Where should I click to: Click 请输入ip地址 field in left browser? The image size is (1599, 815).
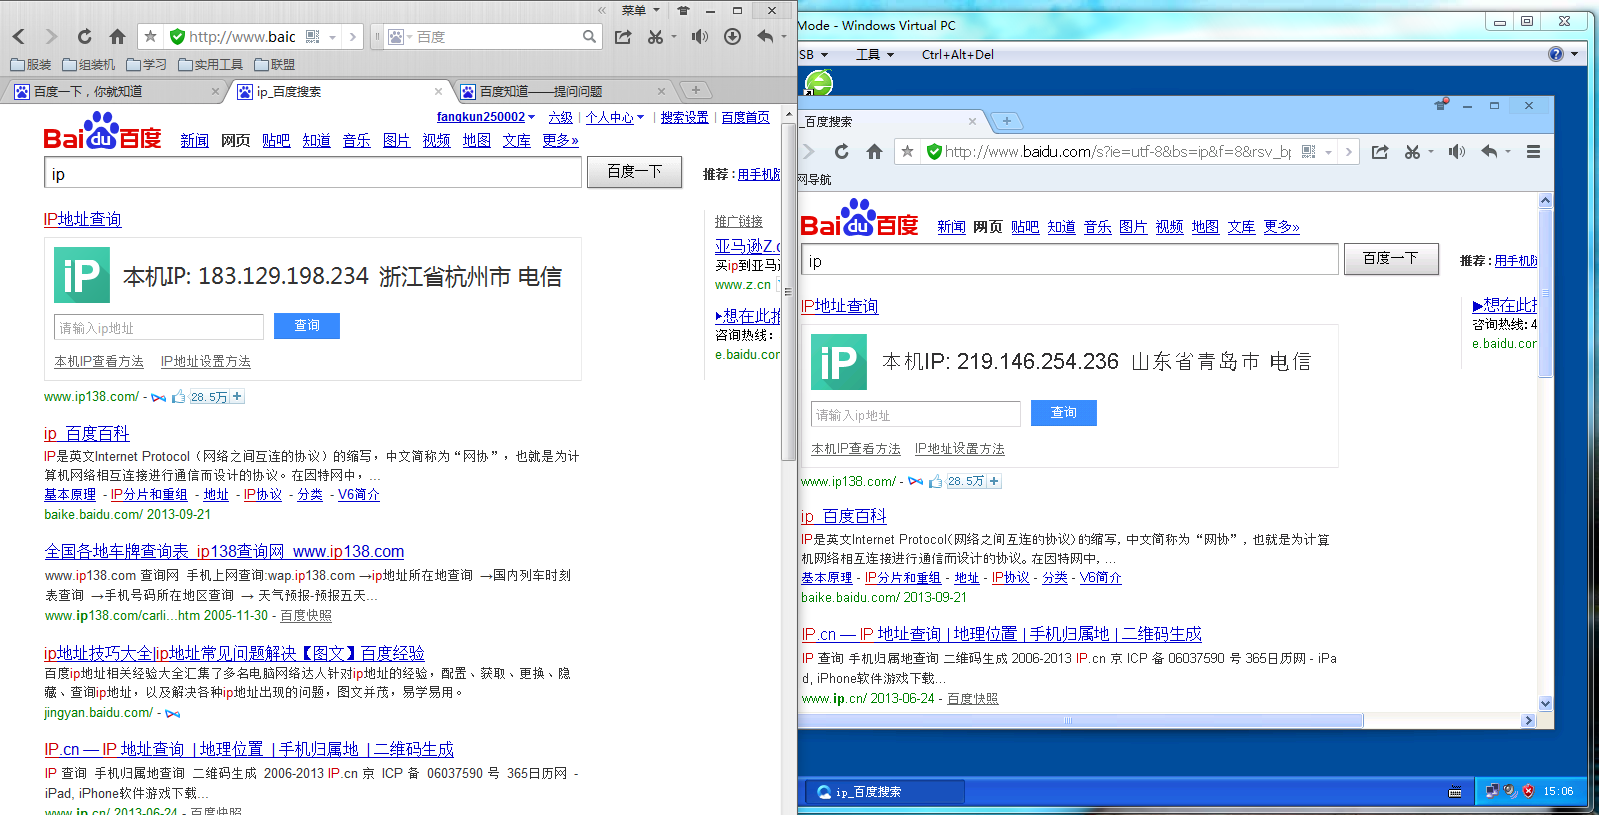(159, 327)
